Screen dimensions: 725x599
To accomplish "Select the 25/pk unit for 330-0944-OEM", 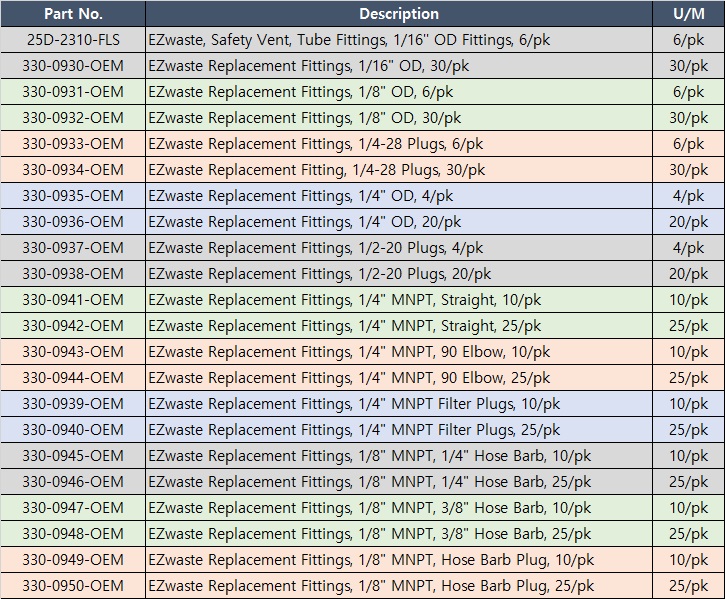I will (688, 377).
